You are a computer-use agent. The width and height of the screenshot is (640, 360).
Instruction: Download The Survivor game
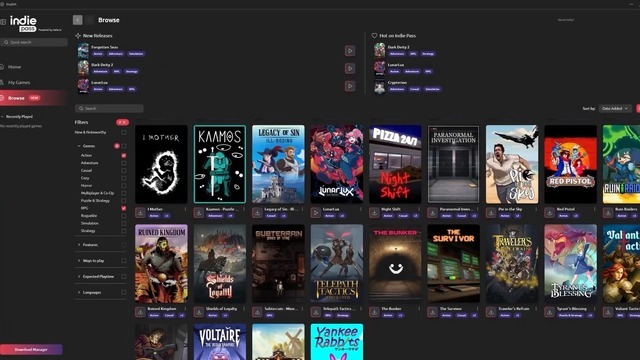click(433, 312)
